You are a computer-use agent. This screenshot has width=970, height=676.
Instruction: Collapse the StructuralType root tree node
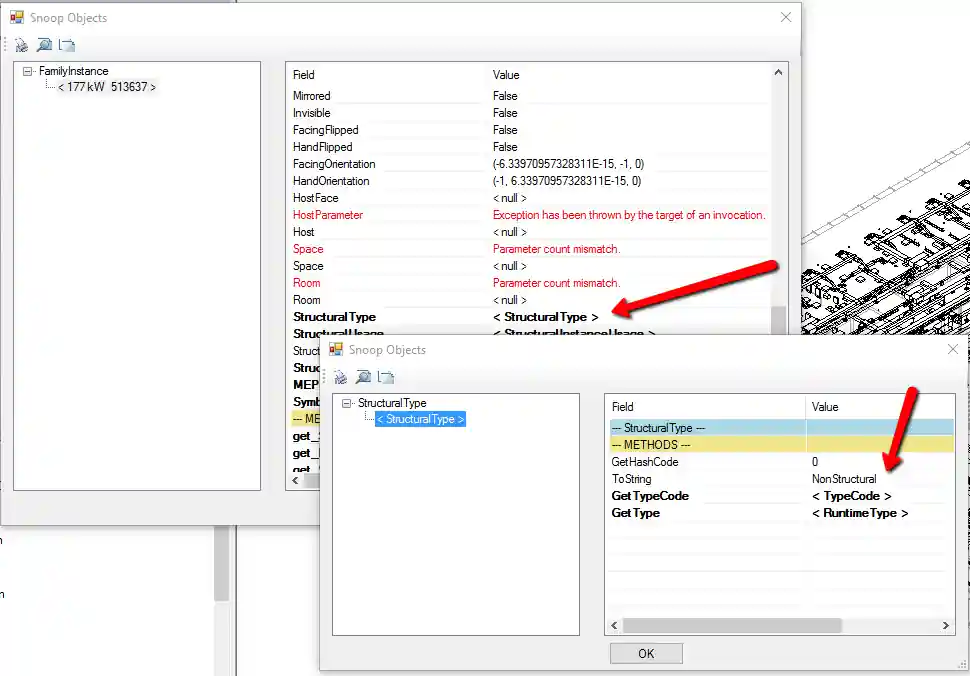(347, 403)
